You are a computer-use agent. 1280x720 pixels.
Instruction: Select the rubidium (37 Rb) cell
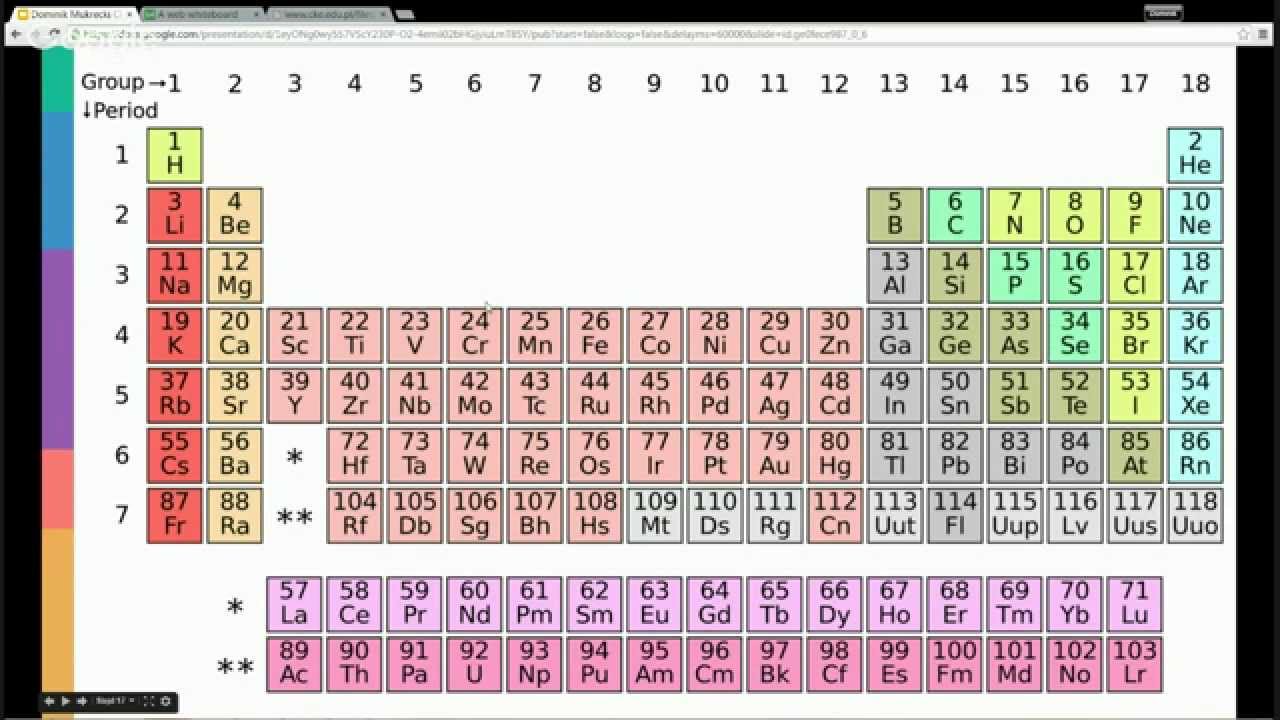tap(175, 395)
